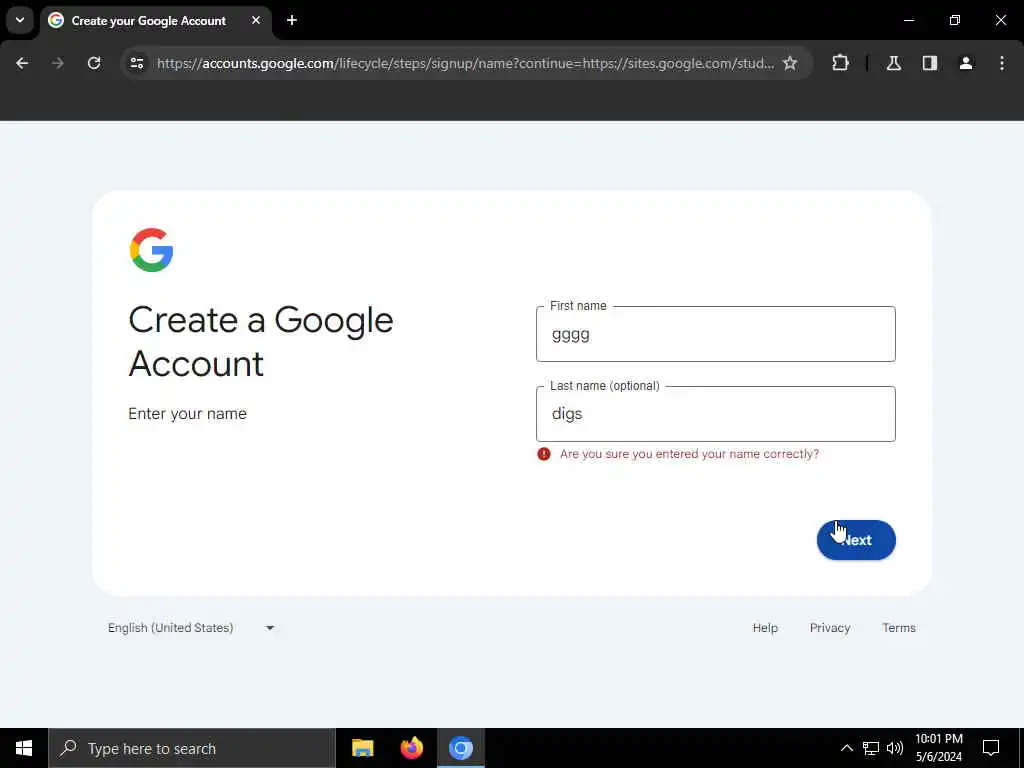The height and width of the screenshot is (768, 1024).
Task: Open the Help link
Action: click(765, 628)
